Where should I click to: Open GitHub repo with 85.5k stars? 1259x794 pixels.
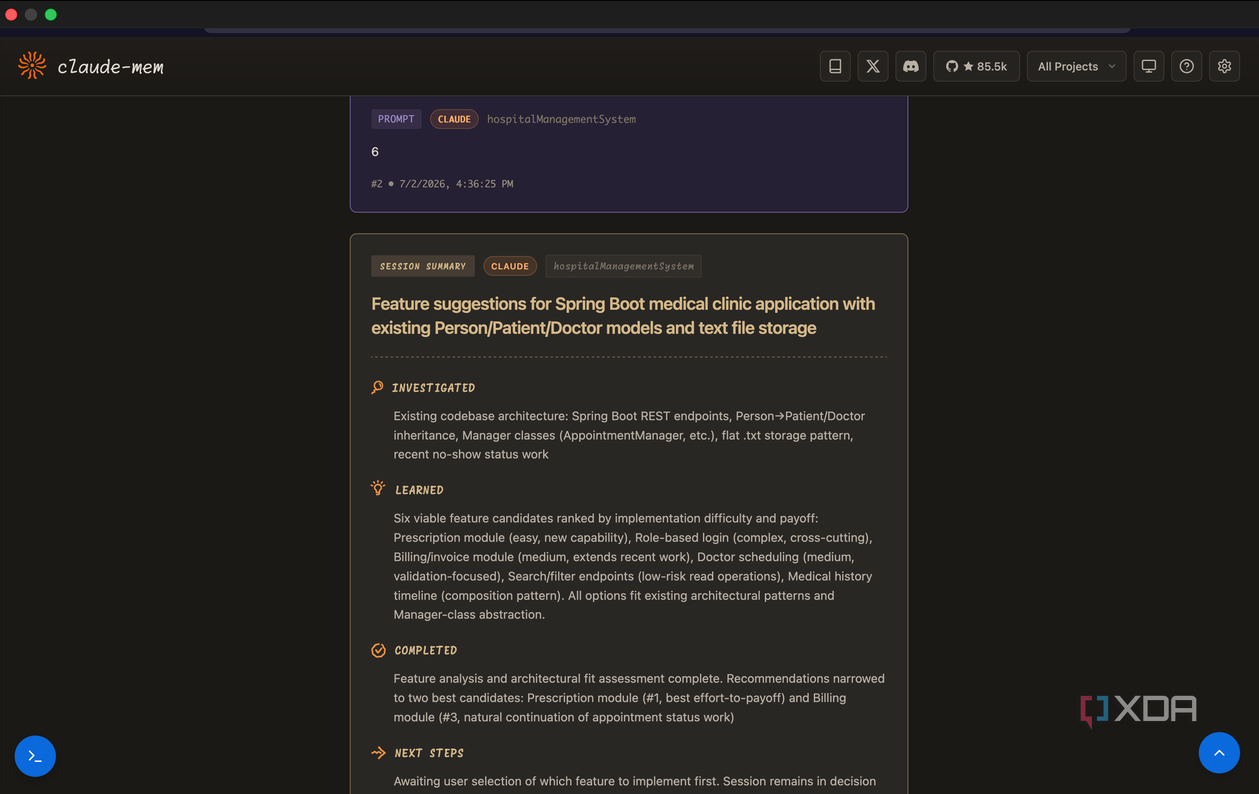click(977, 66)
